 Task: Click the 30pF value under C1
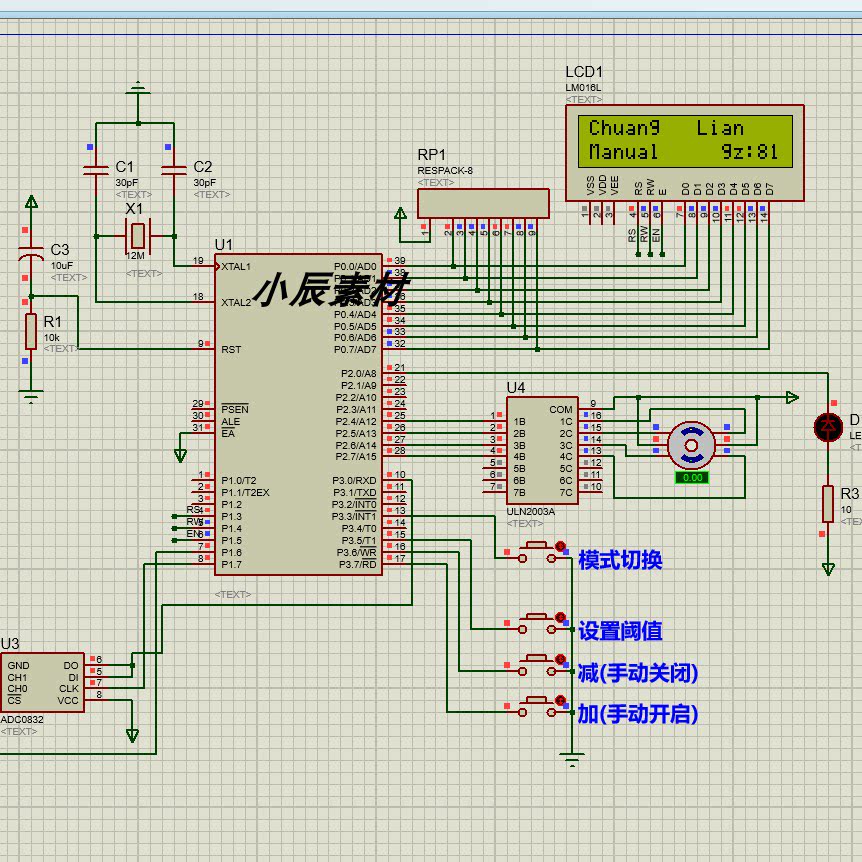(x=126, y=183)
